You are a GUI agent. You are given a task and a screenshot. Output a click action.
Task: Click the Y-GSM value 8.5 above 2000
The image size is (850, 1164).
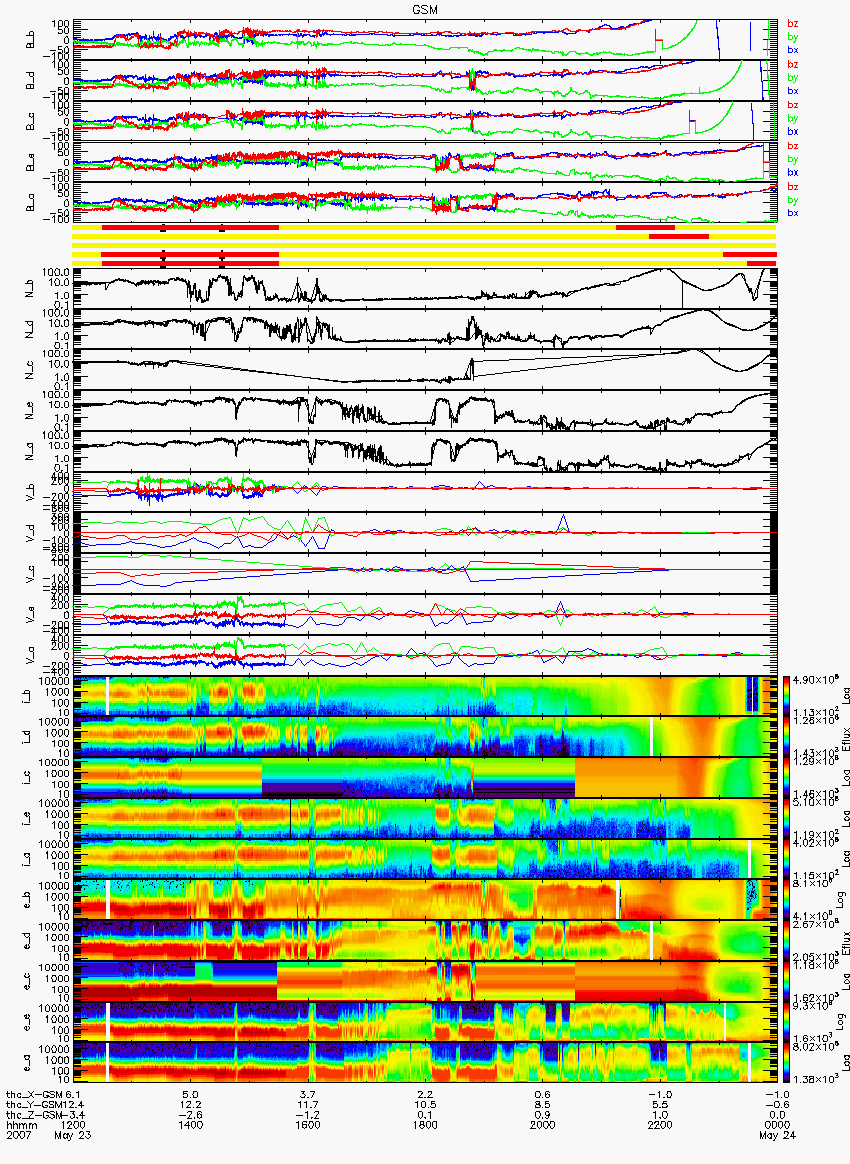[x=542, y=1105]
